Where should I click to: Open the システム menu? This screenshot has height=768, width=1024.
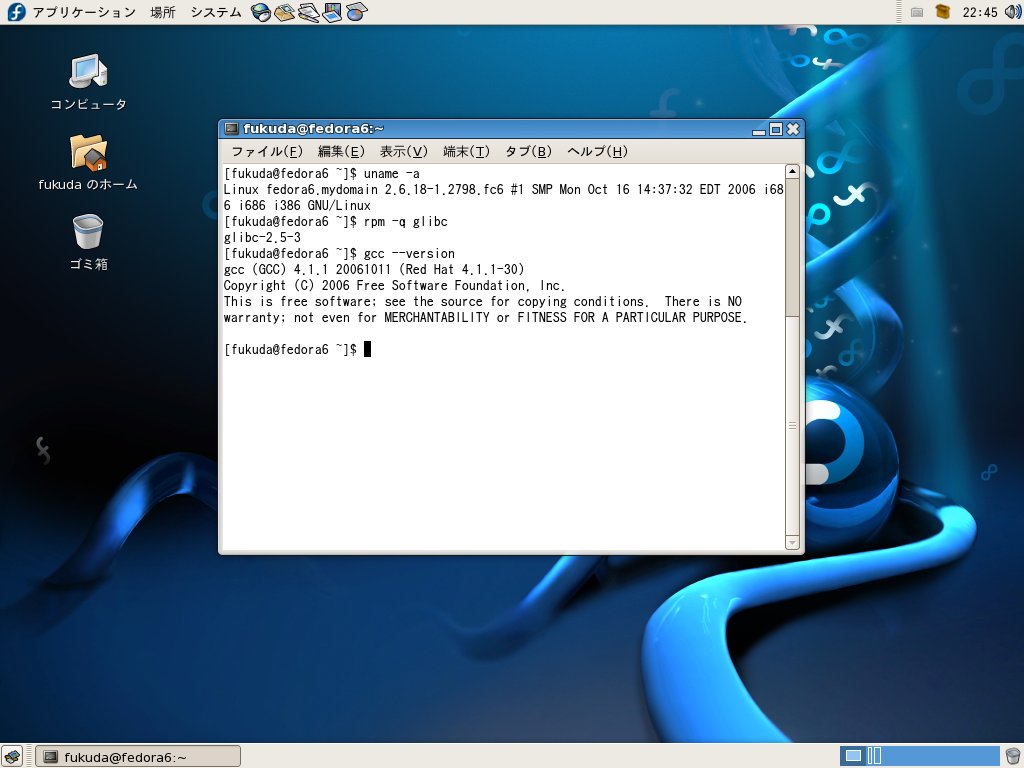click(x=215, y=12)
